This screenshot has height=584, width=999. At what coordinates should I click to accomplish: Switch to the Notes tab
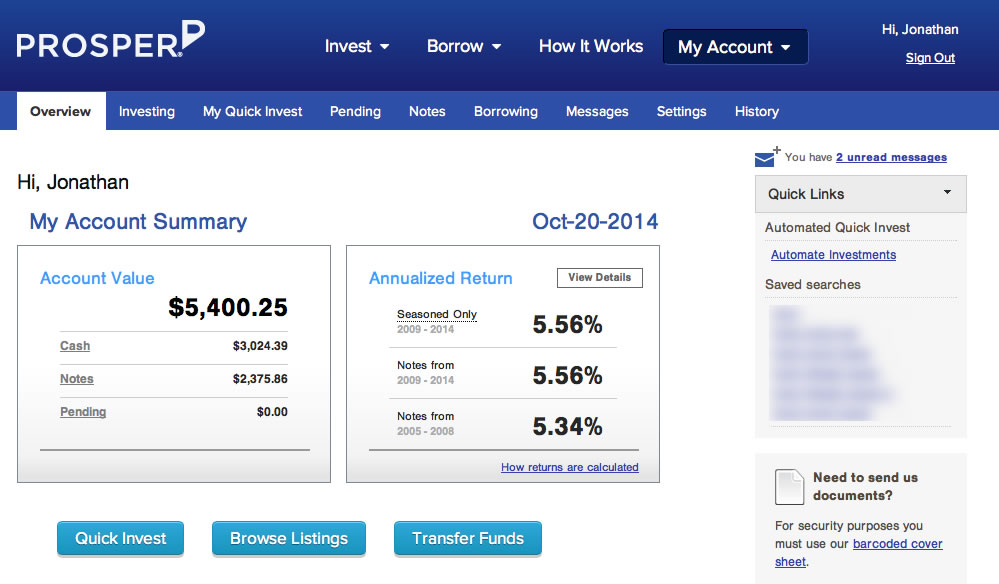point(427,111)
